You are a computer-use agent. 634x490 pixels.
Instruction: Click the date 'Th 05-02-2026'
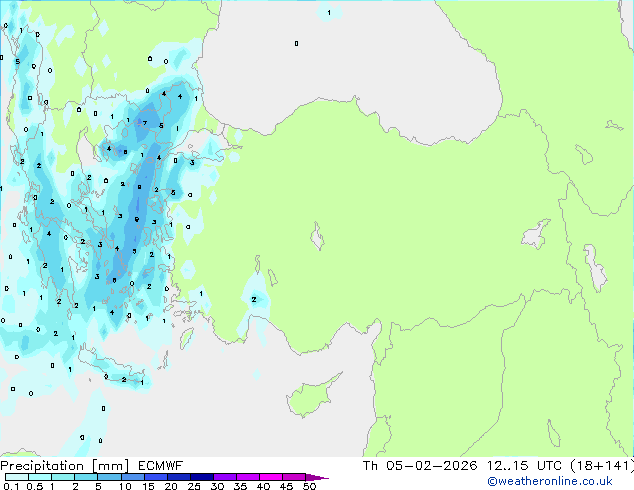pyautogui.click(x=420, y=466)
